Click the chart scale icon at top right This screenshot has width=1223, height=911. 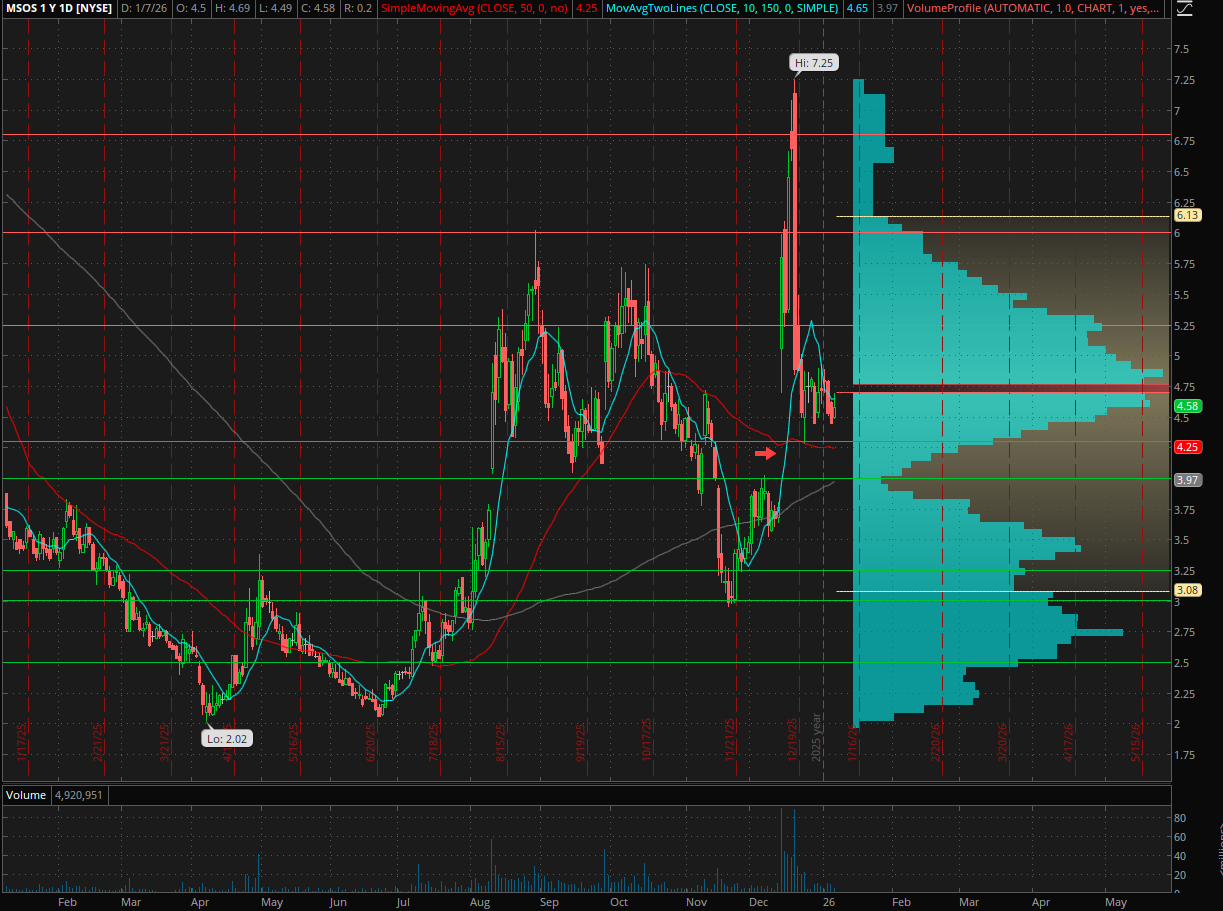[1186, 9]
